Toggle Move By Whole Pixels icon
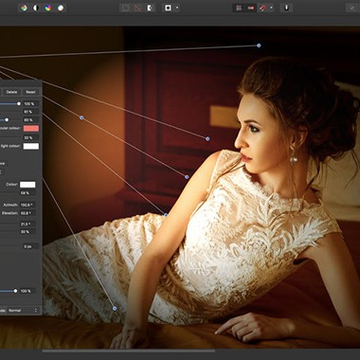 coord(250,8)
